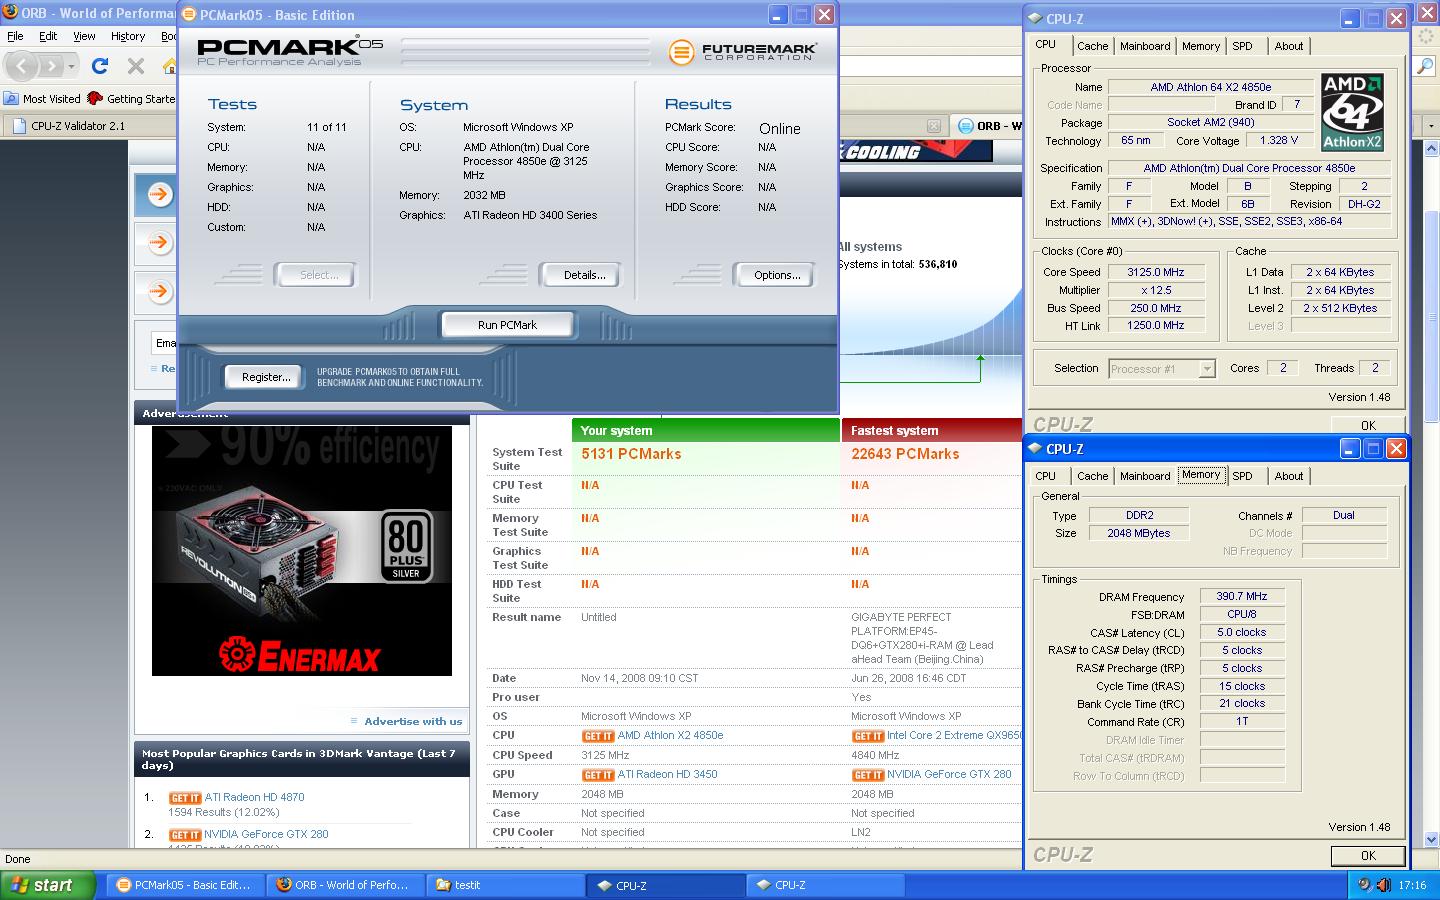1440x900 pixels.
Task: Open Edit menu in Firefox
Action: [48, 36]
